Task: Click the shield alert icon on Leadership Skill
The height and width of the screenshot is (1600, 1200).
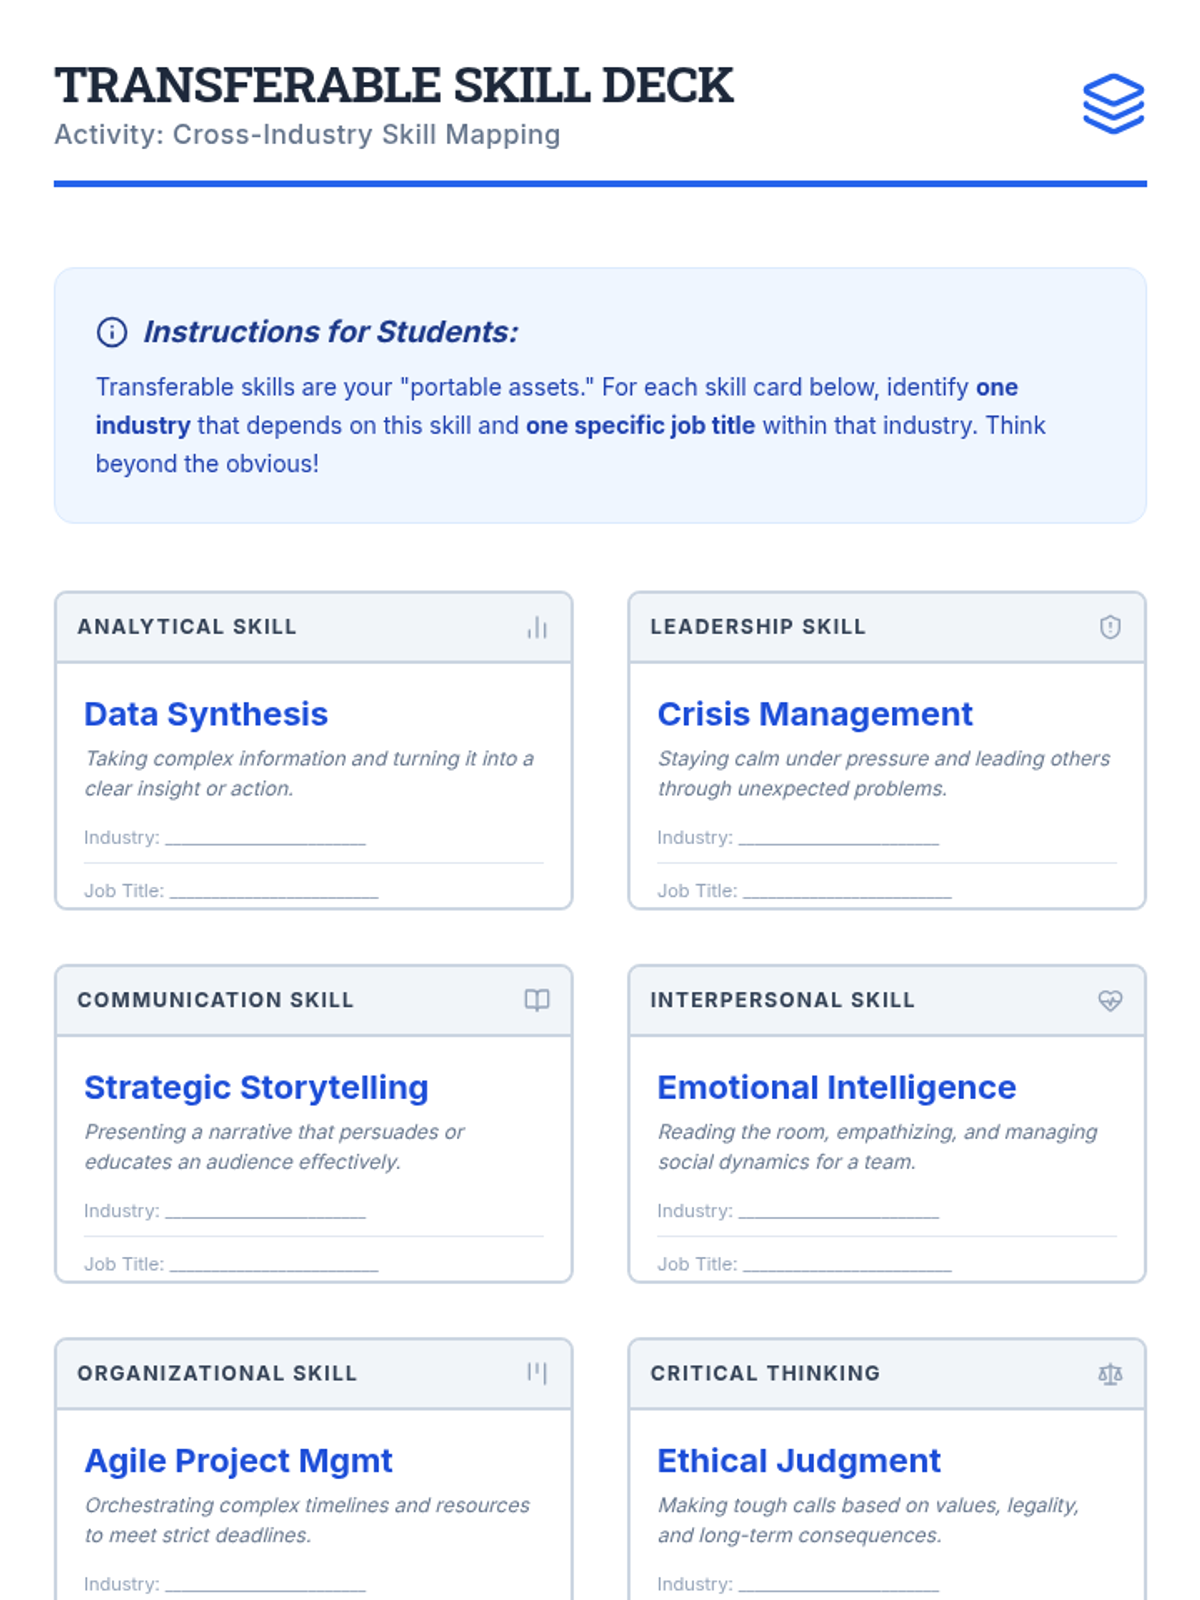Action: pos(1110,627)
